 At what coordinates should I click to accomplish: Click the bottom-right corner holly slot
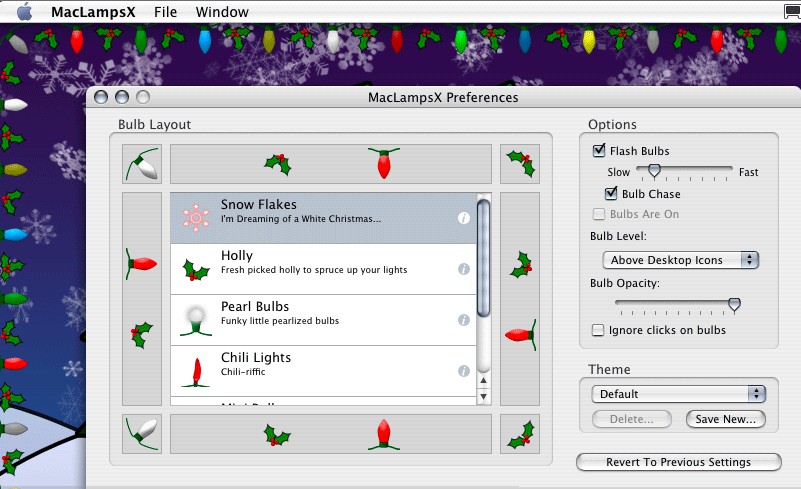pyautogui.click(x=520, y=434)
